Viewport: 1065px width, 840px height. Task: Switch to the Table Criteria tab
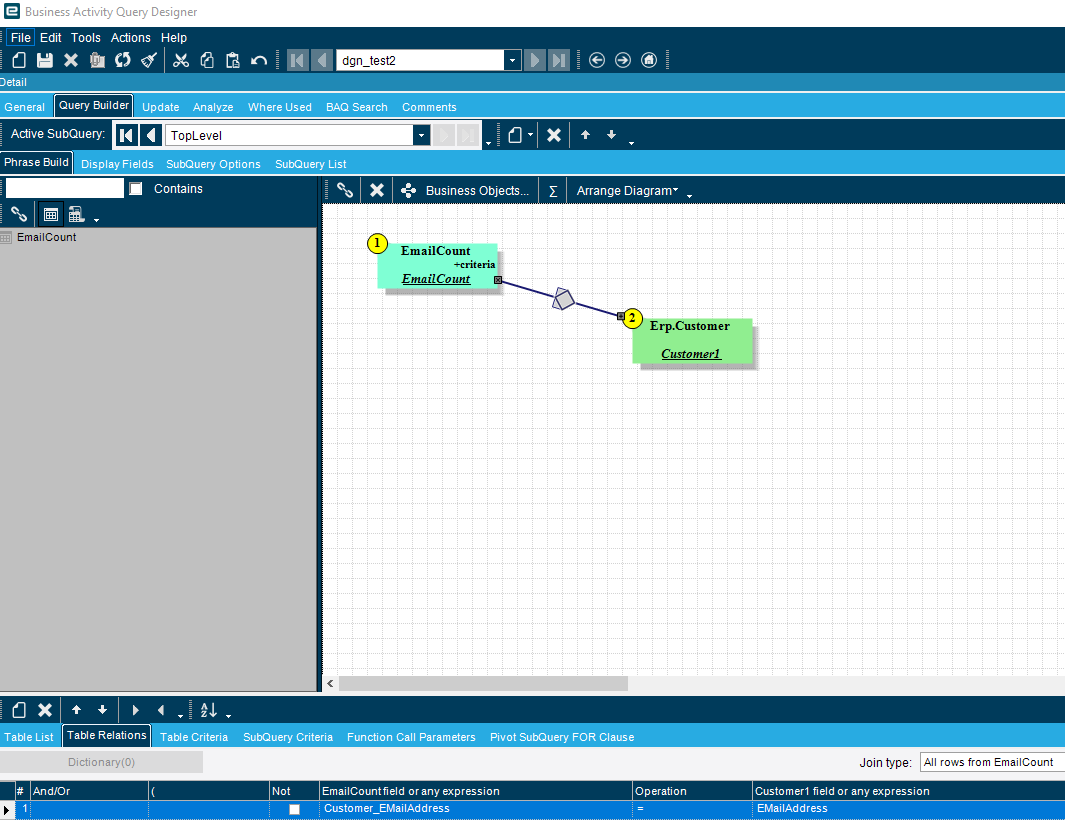click(x=194, y=737)
